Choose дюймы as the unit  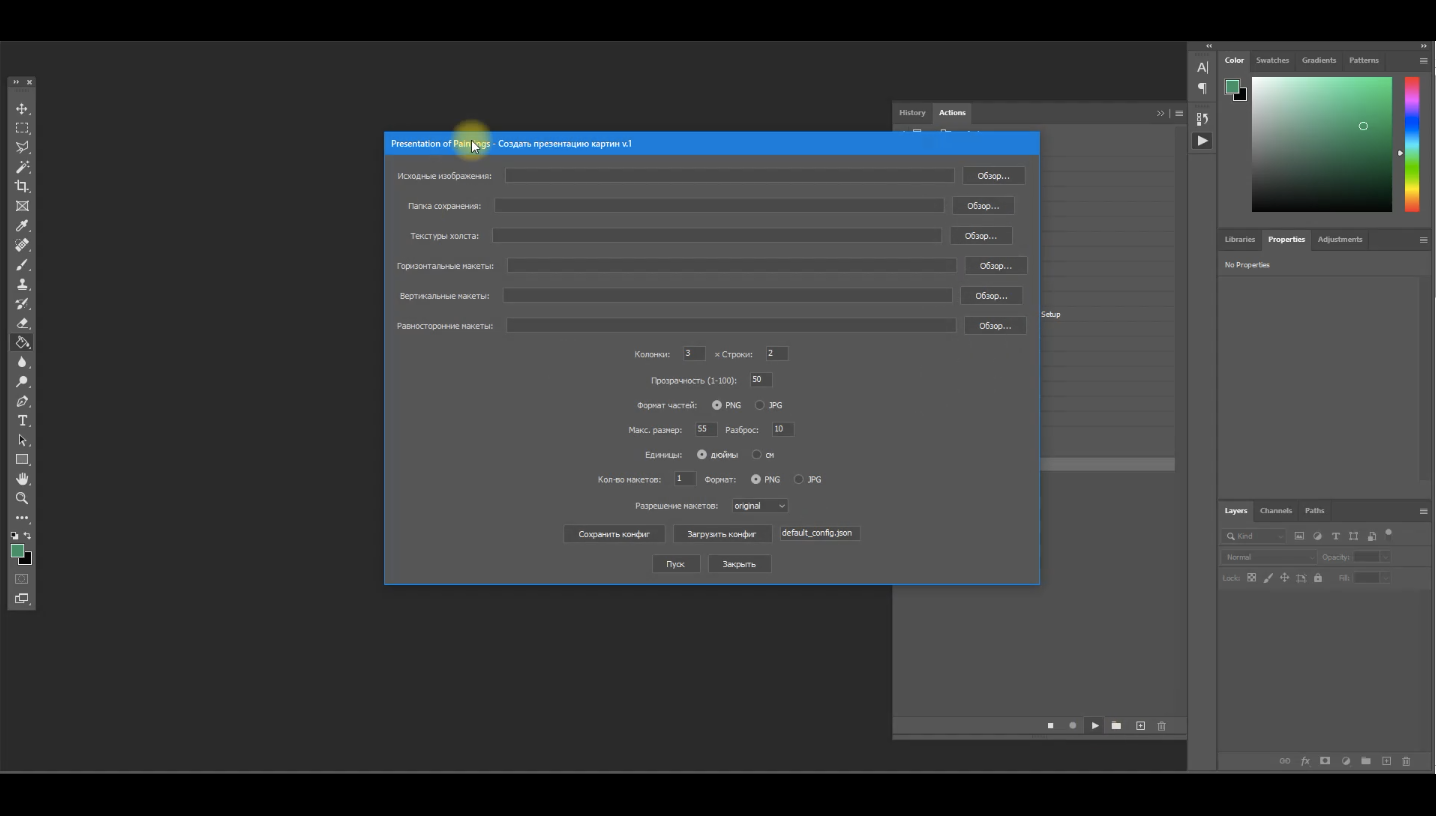tap(702, 455)
